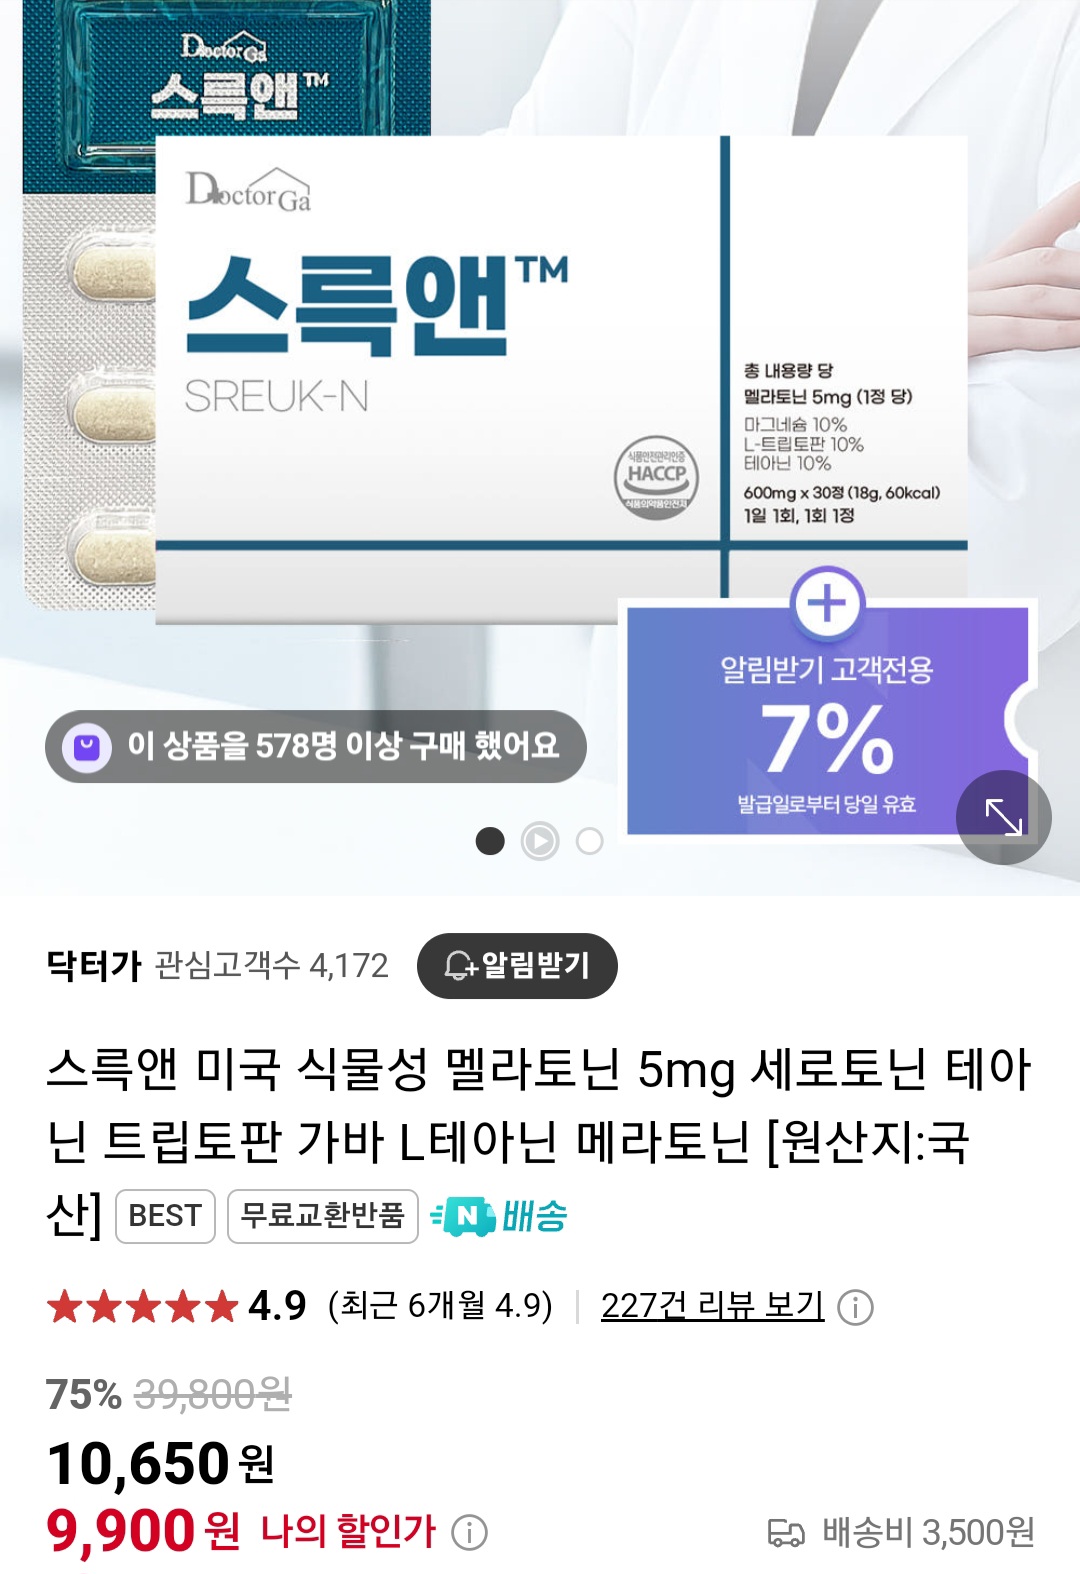
Task: Click the star rating icons
Action: coord(142,1306)
